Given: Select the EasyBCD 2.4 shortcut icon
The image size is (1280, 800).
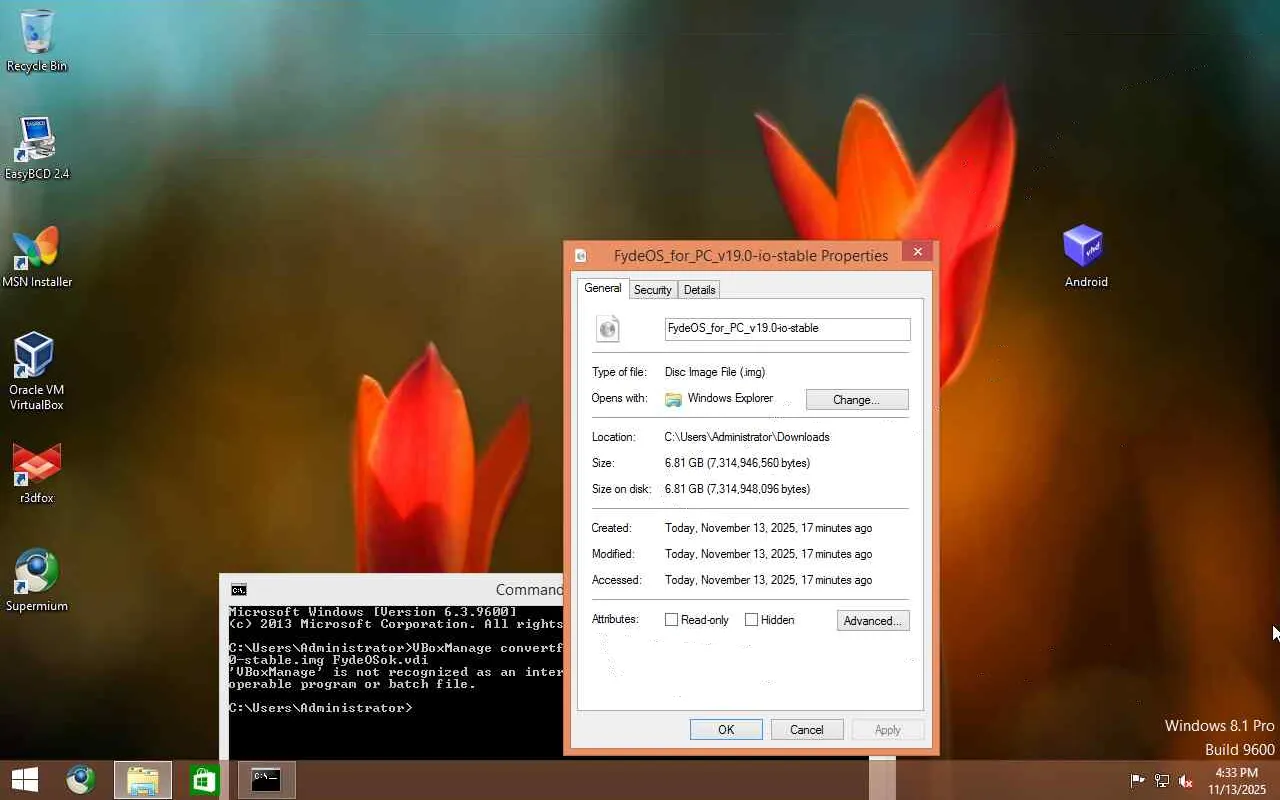Looking at the screenshot, I should pyautogui.click(x=37, y=149).
